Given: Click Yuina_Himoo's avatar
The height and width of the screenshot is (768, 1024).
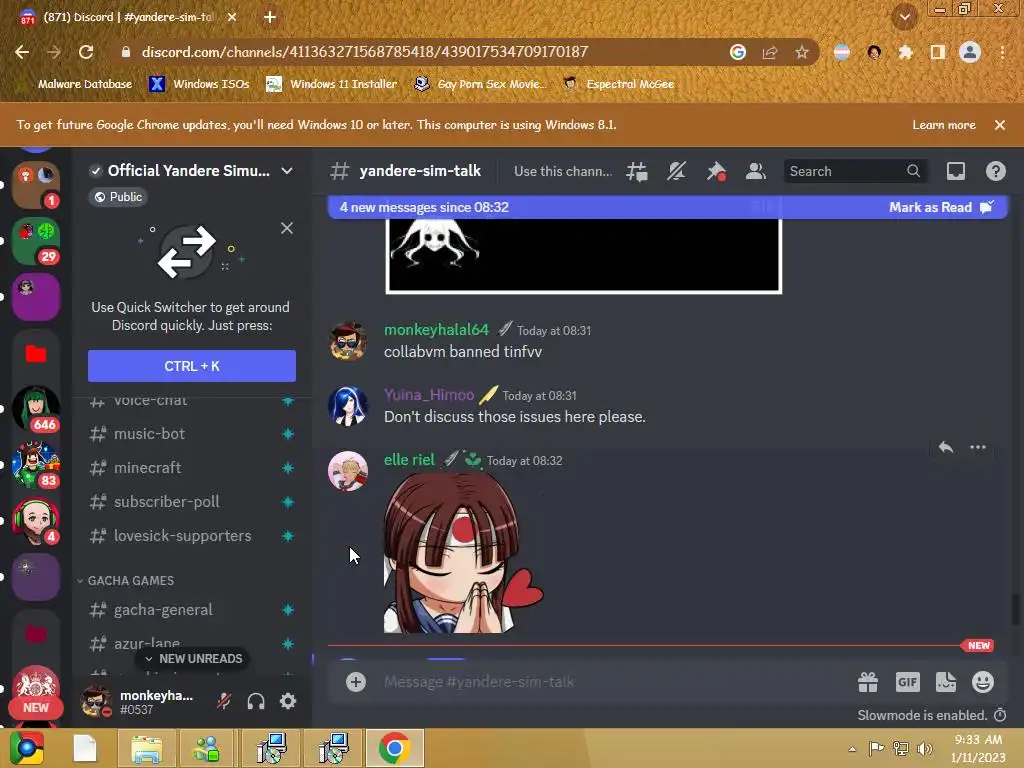Looking at the screenshot, I should tap(347, 406).
